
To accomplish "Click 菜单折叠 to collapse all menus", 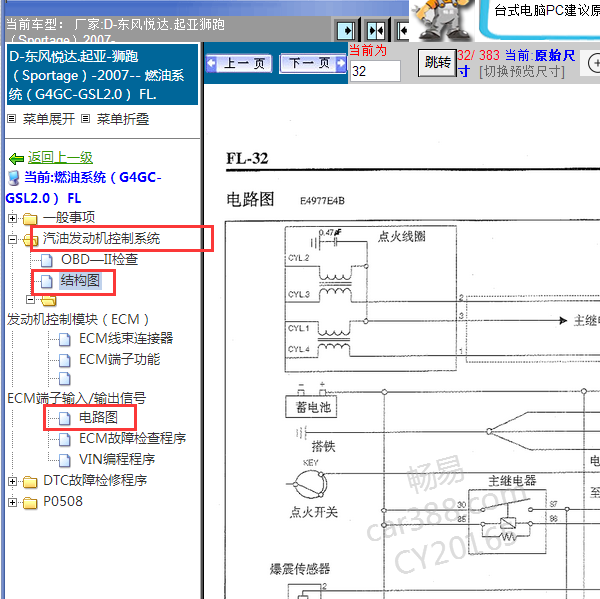I will point(122,119).
